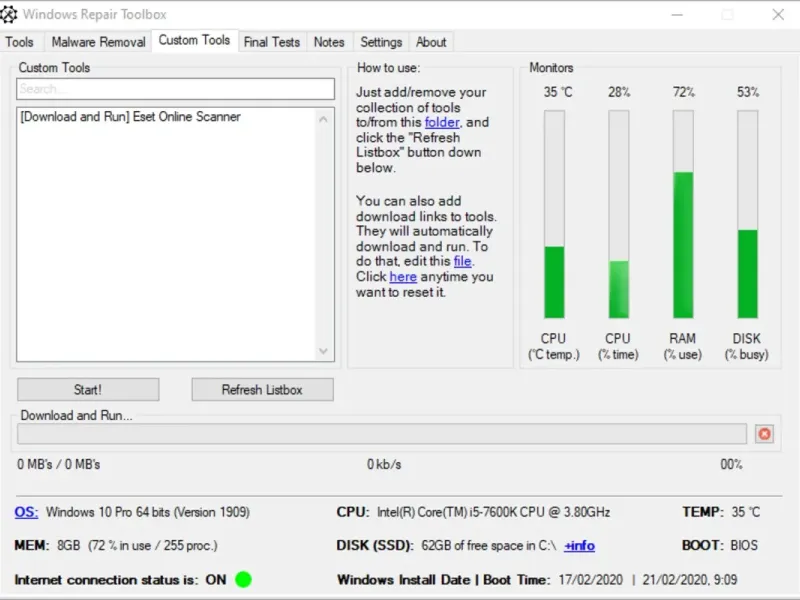Click the Windows Repair Toolbox app icon

[x=8, y=14]
